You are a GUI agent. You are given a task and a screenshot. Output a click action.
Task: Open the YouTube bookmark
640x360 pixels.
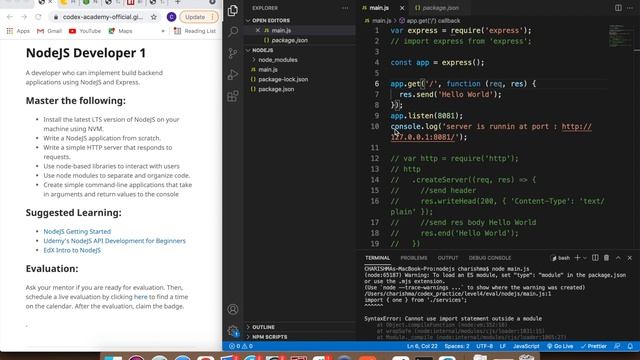point(85,31)
